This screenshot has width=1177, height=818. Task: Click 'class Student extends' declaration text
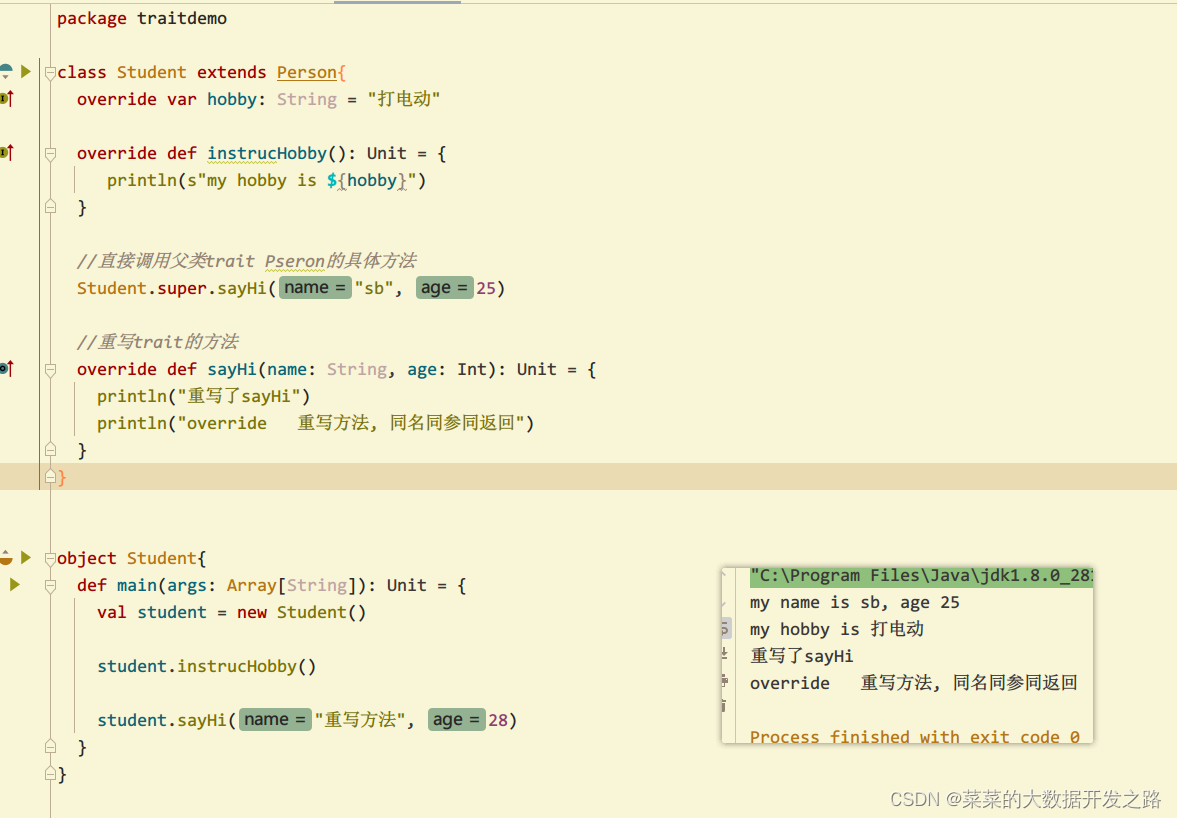(x=161, y=72)
